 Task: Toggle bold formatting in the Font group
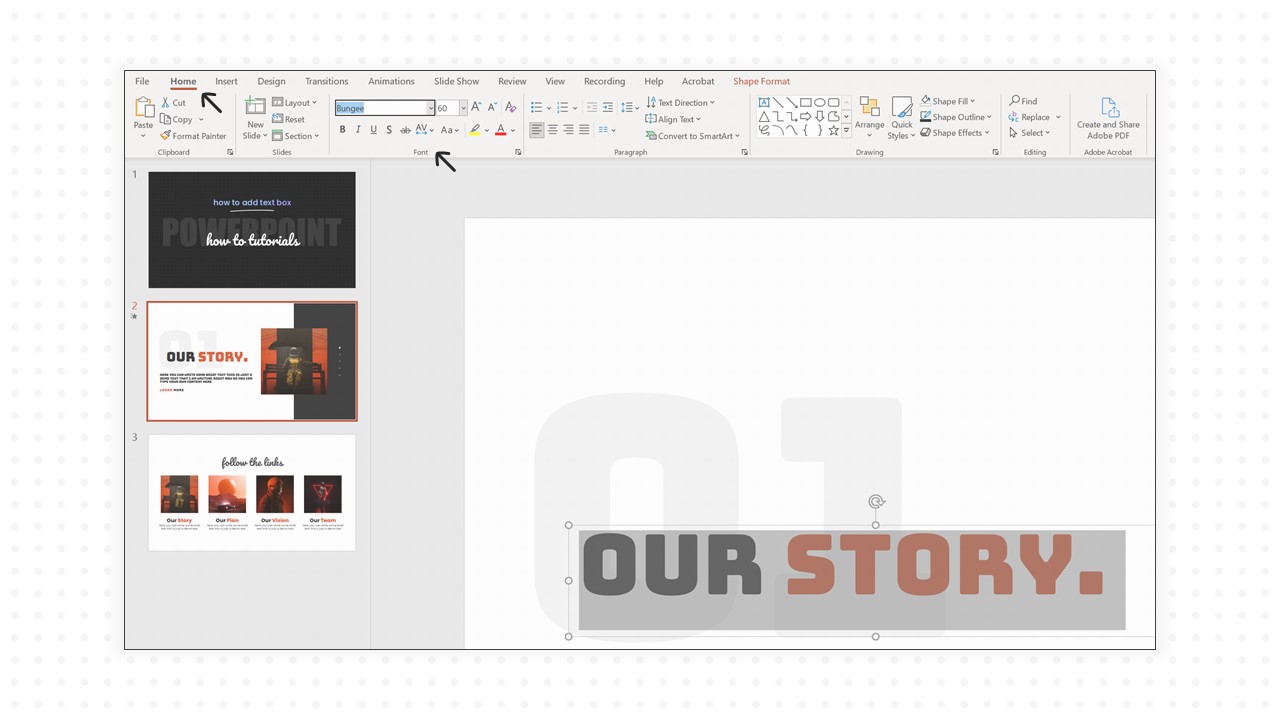[343, 130]
